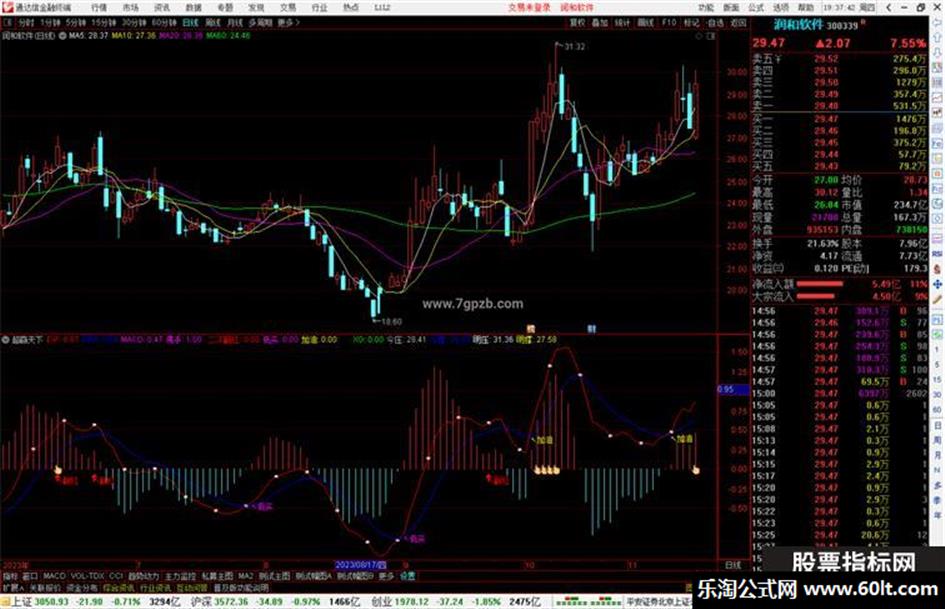Open the 功能 menu

706,8
